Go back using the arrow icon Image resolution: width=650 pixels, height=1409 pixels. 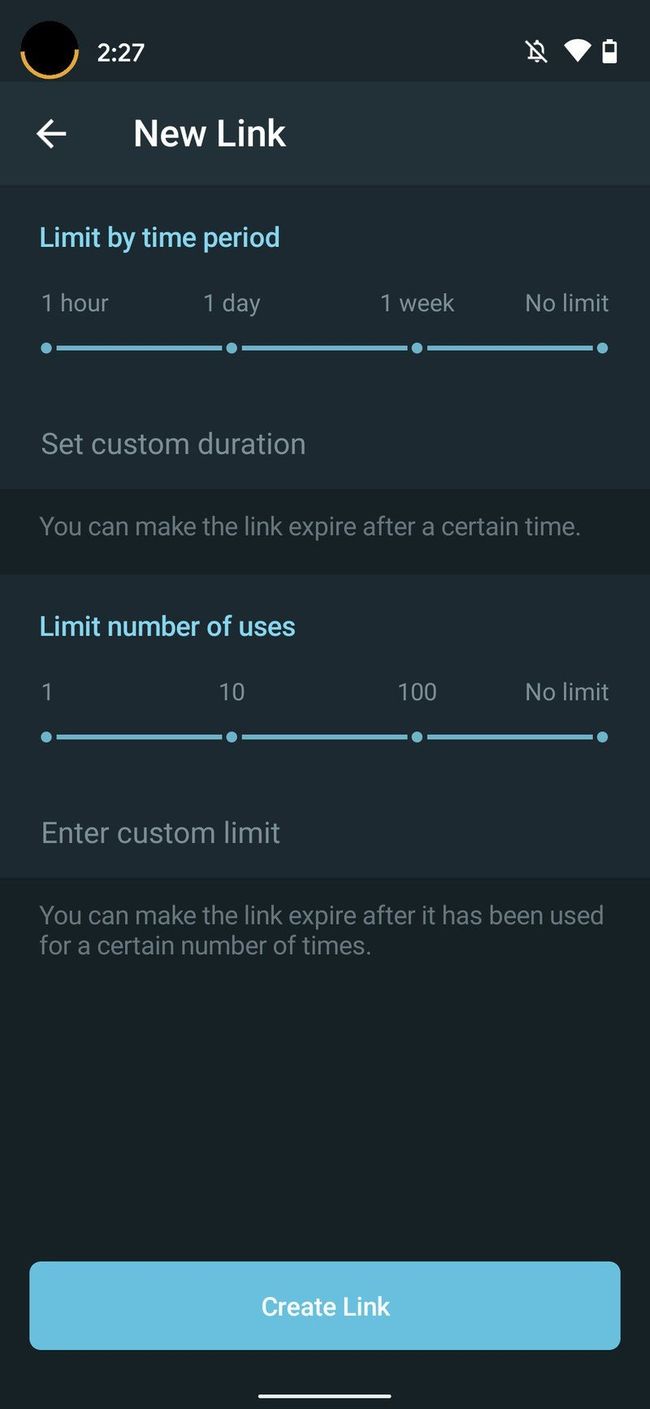51,133
